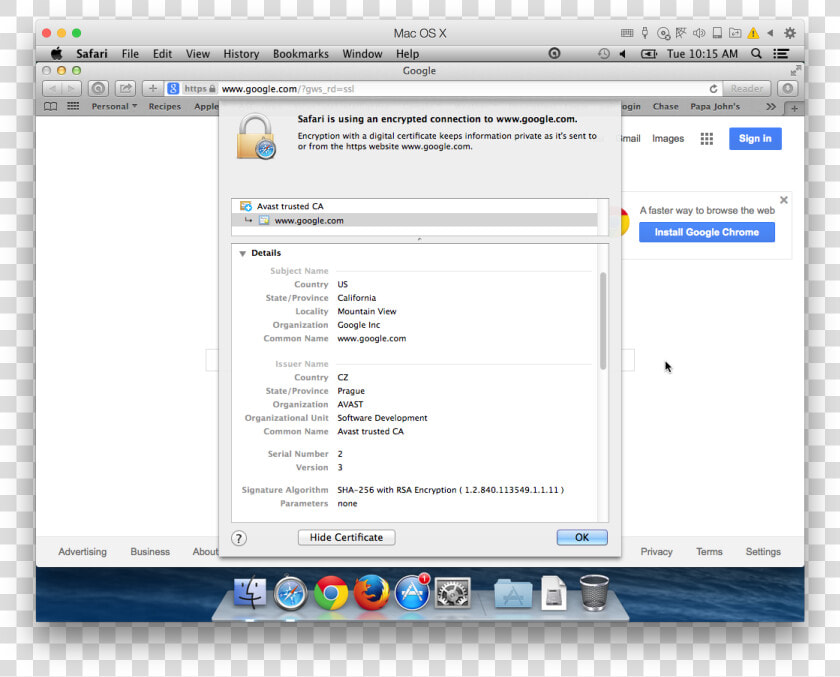Open the Advertising footer link

82,552
